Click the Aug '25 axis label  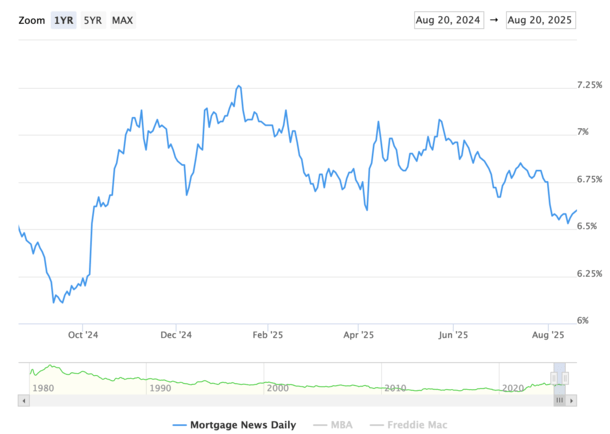(548, 335)
